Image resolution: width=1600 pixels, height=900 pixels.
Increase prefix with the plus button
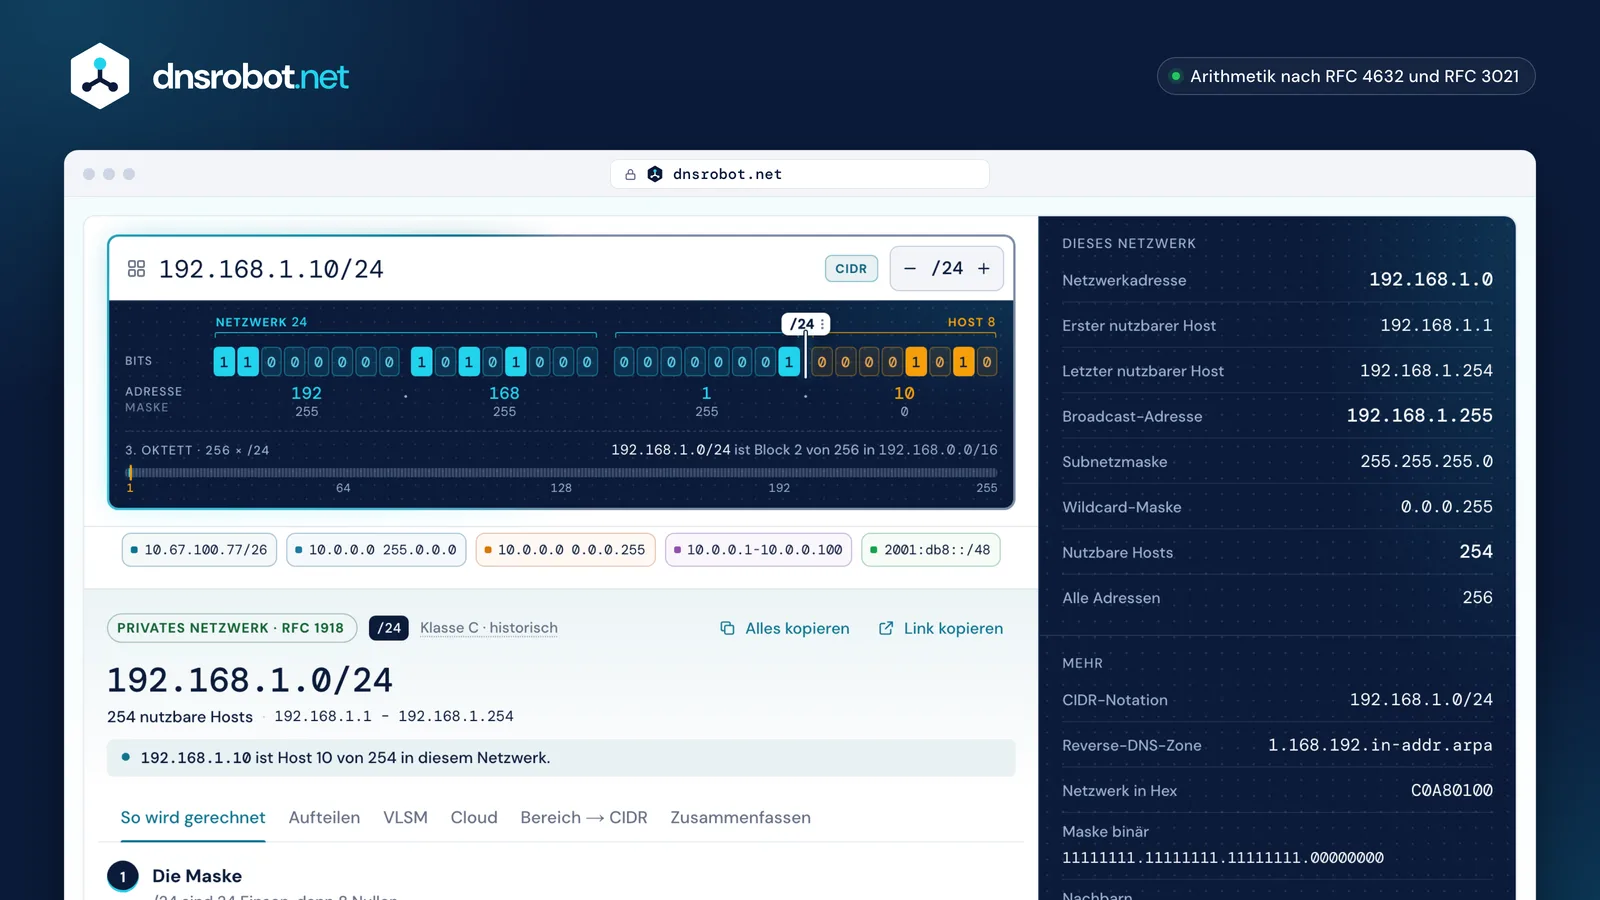984,269
